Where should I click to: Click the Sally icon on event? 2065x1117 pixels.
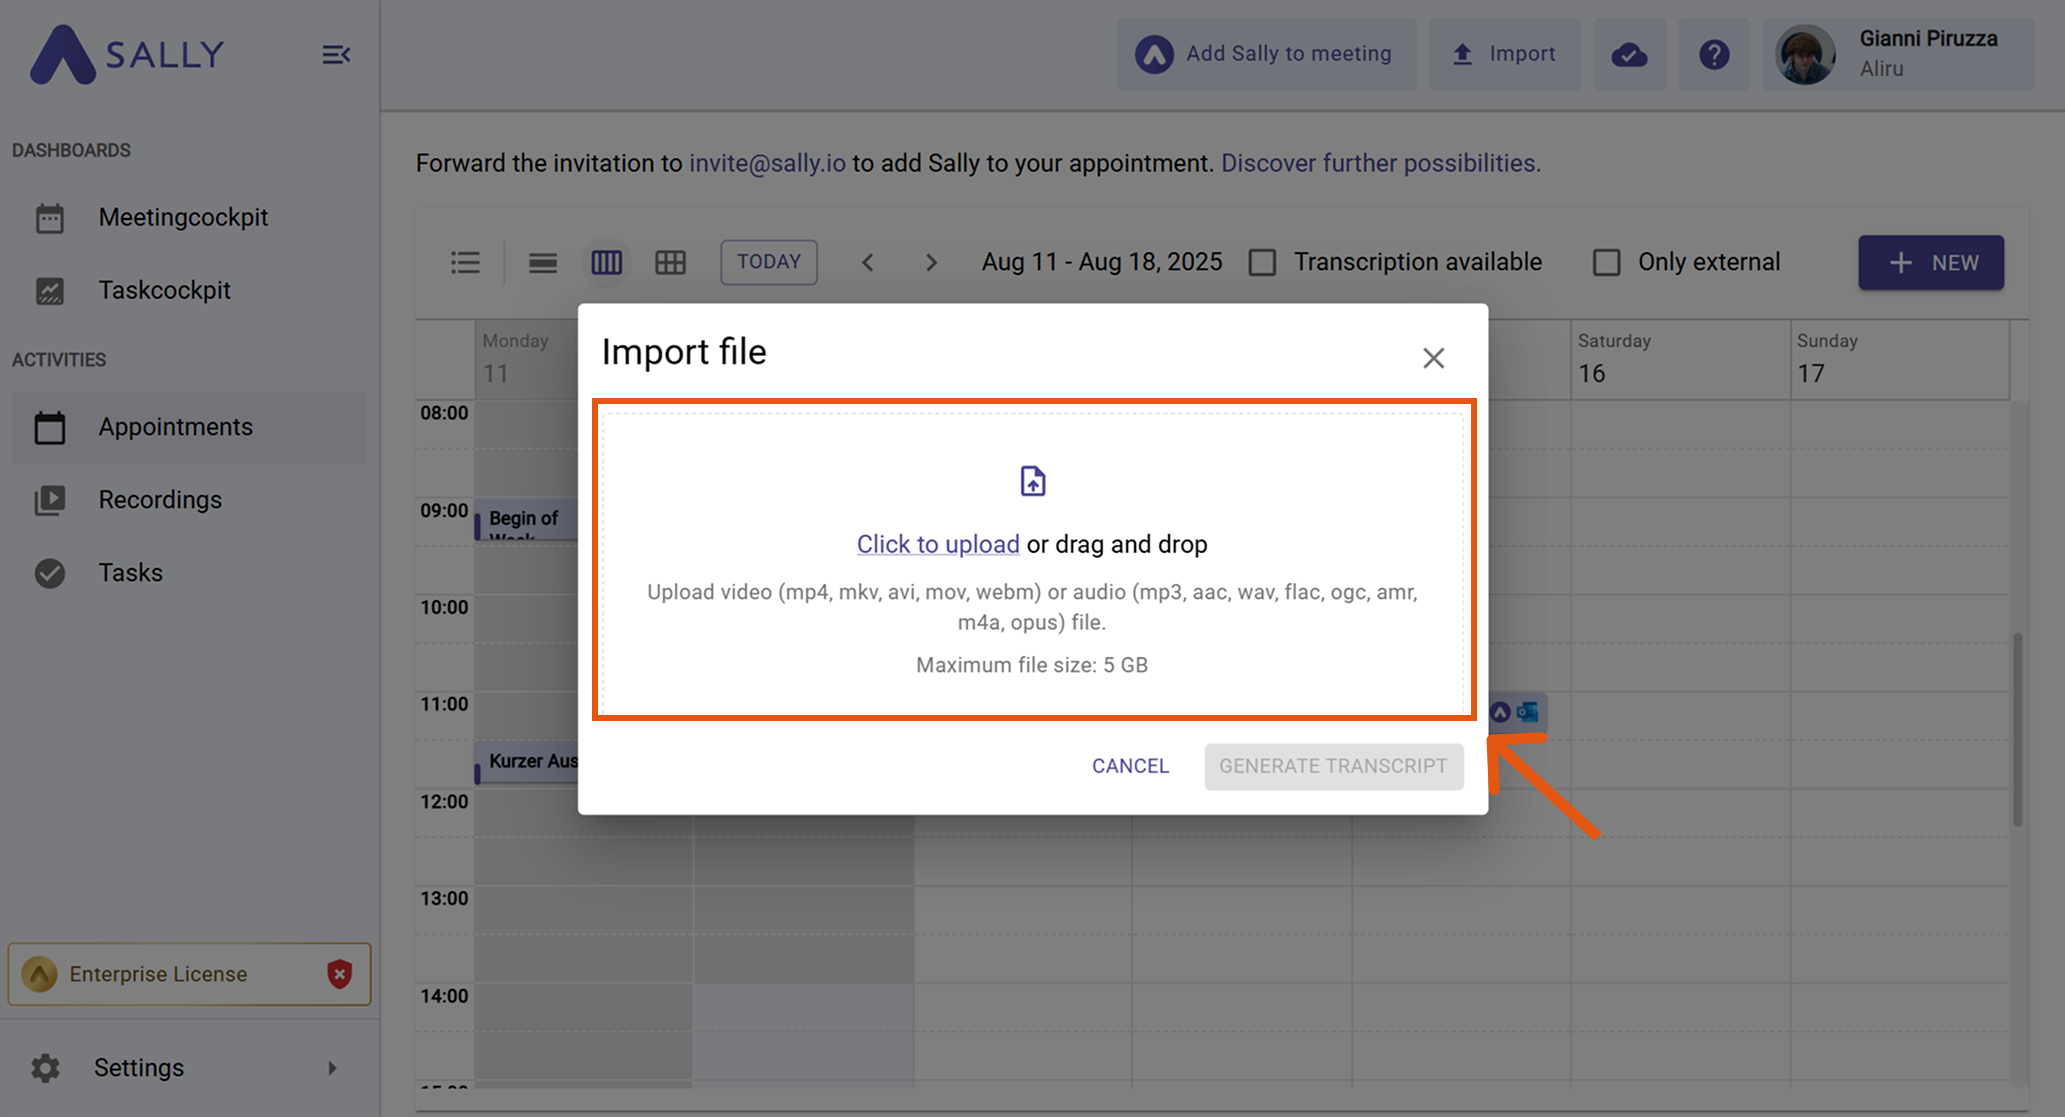point(1500,712)
